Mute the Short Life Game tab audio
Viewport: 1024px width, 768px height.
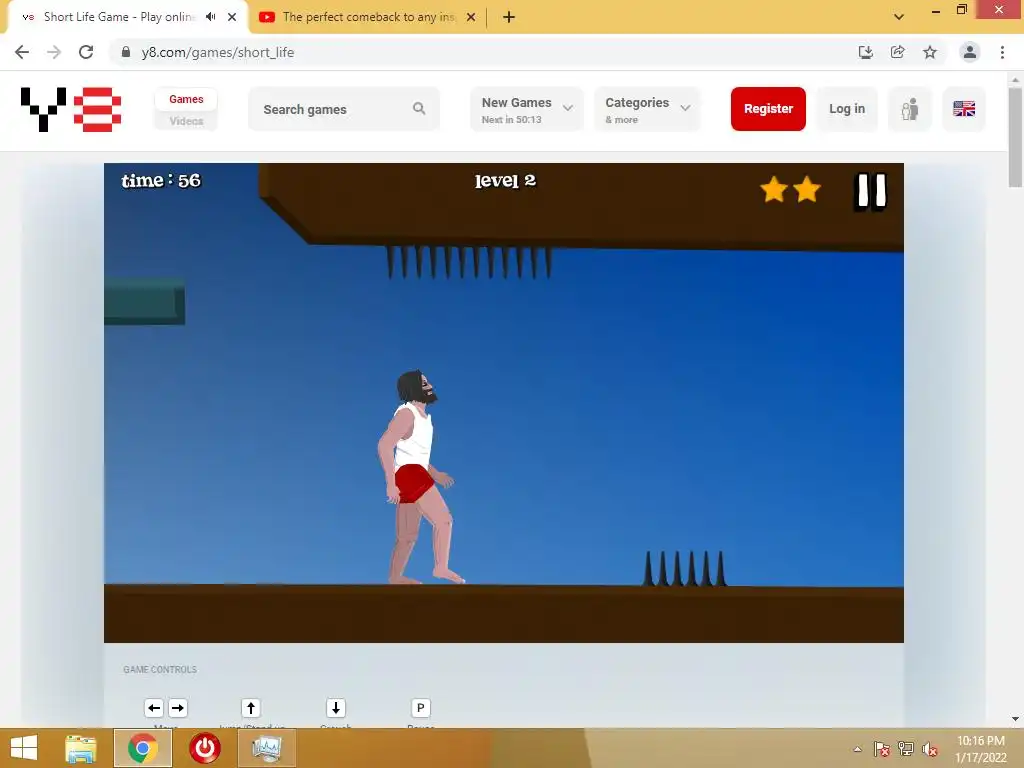[210, 17]
